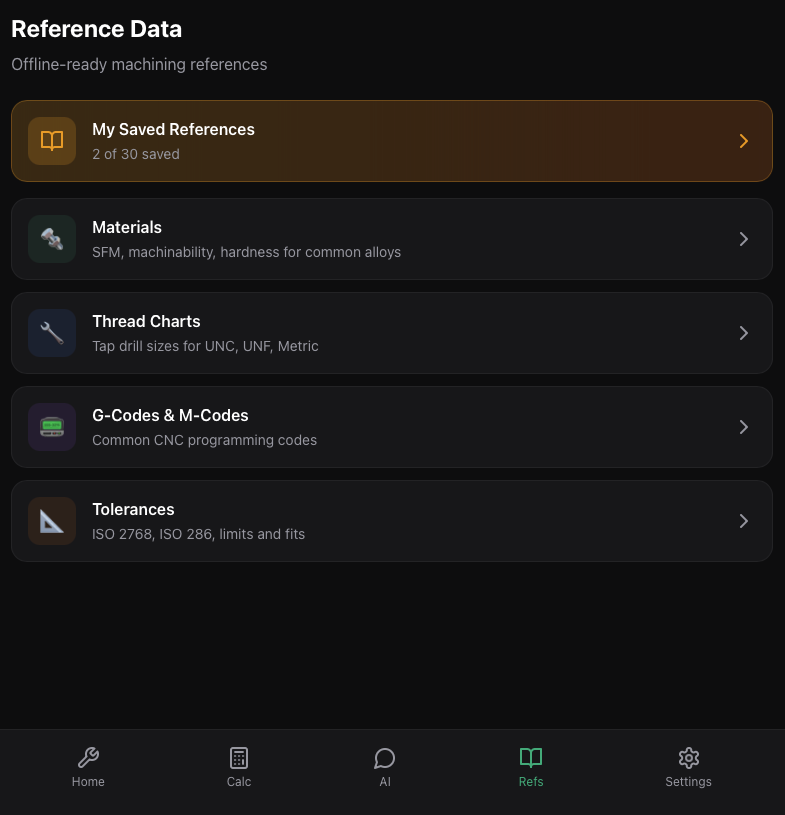The height and width of the screenshot is (815, 785).
Task: Click 'Tap drill sizes for UNC, UNF, Metric'
Action: click(x=205, y=346)
